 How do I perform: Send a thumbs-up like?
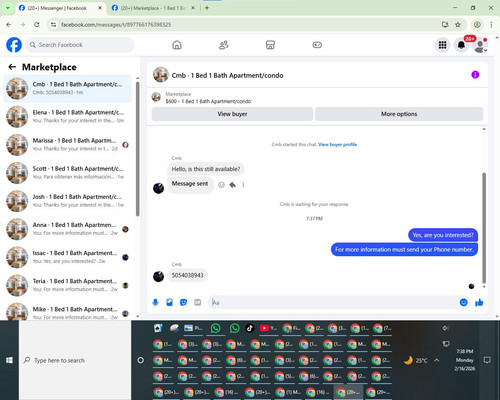click(479, 302)
